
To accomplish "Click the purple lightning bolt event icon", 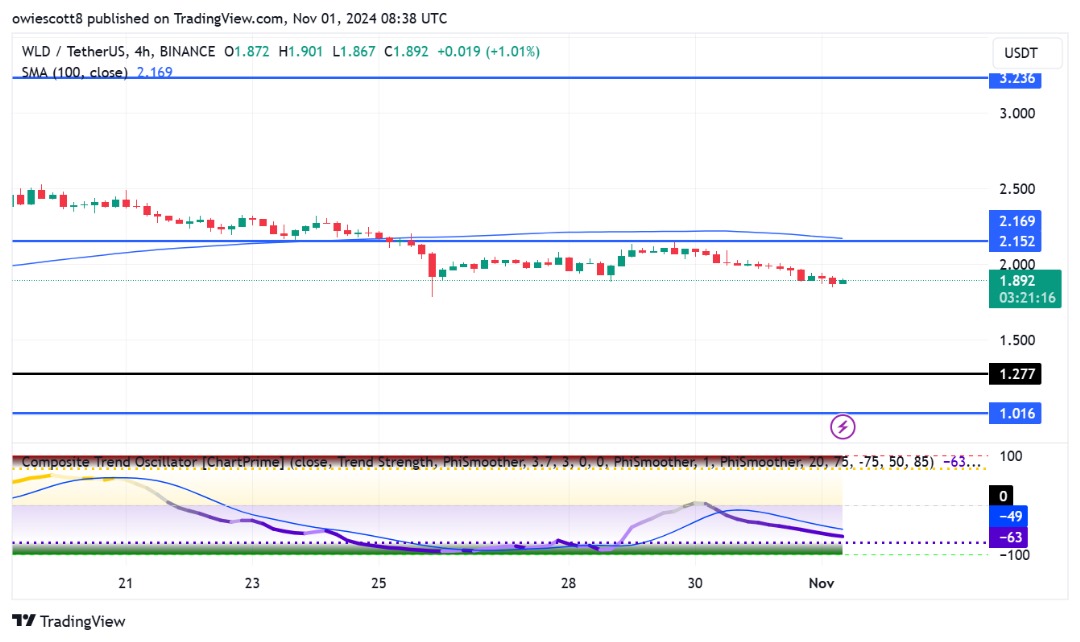I will click(x=842, y=427).
